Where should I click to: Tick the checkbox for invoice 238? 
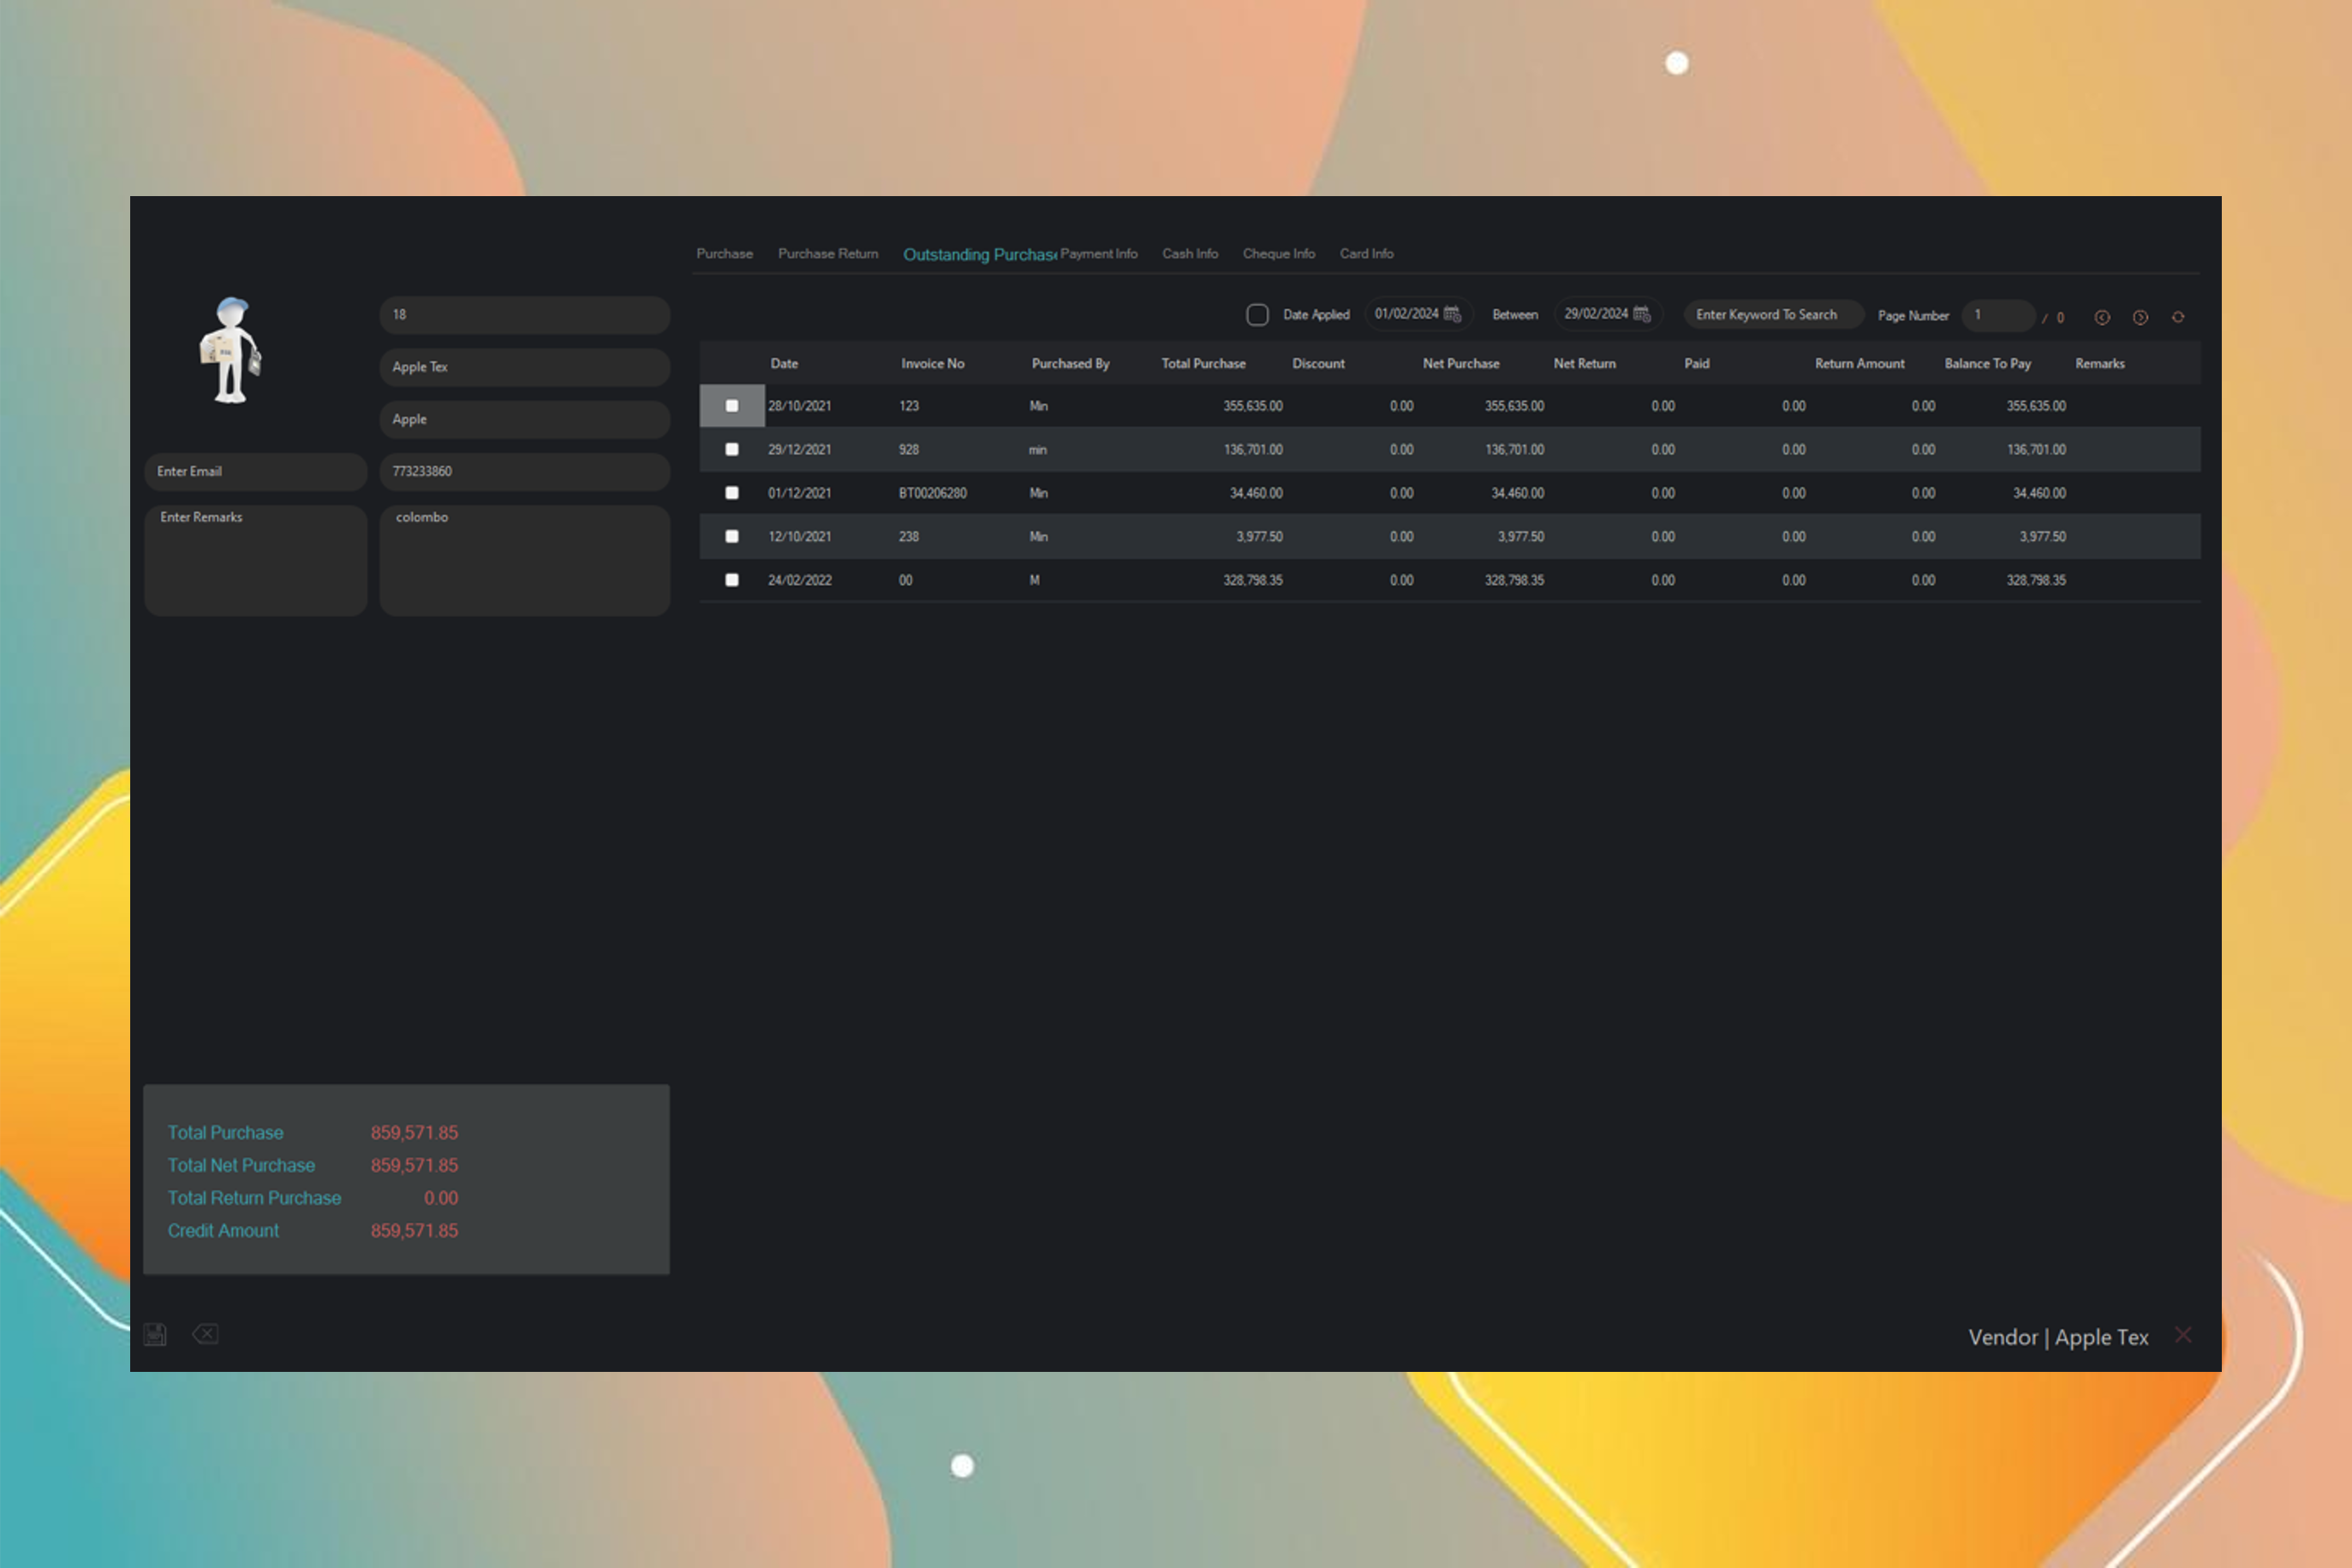pyautogui.click(x=732, y=536)
